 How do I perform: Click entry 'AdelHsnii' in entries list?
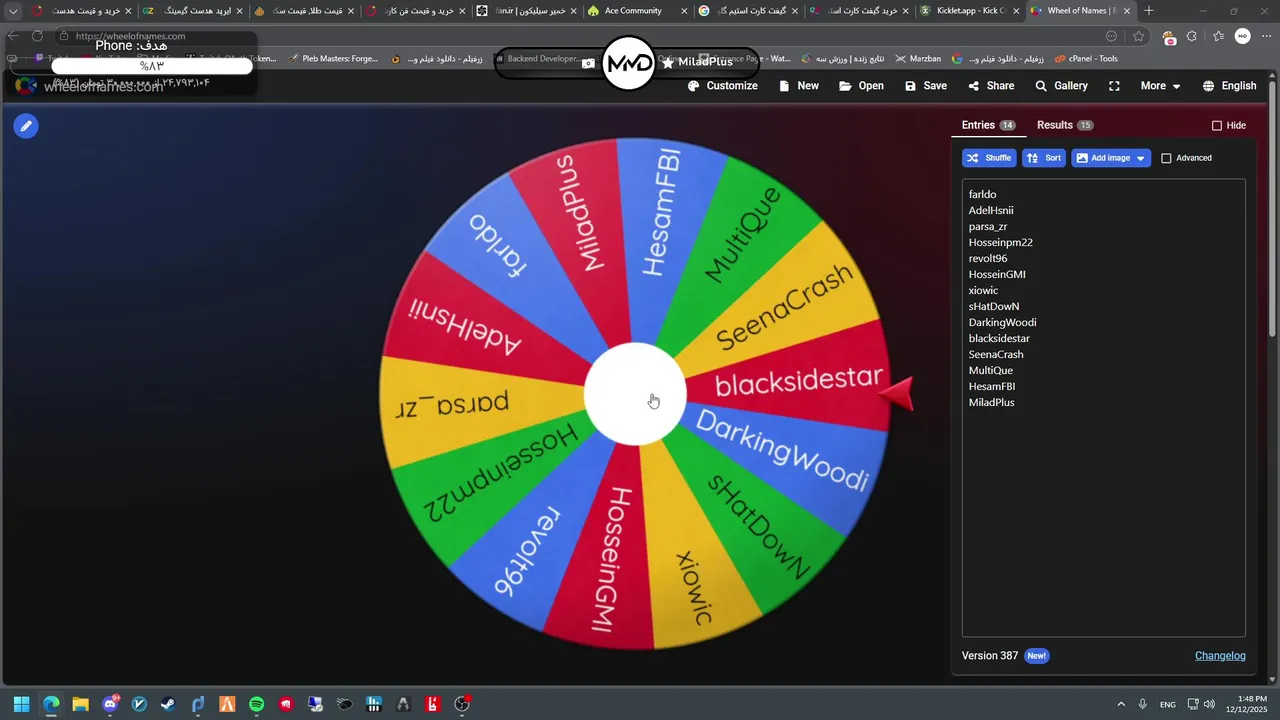click(991, 210)
